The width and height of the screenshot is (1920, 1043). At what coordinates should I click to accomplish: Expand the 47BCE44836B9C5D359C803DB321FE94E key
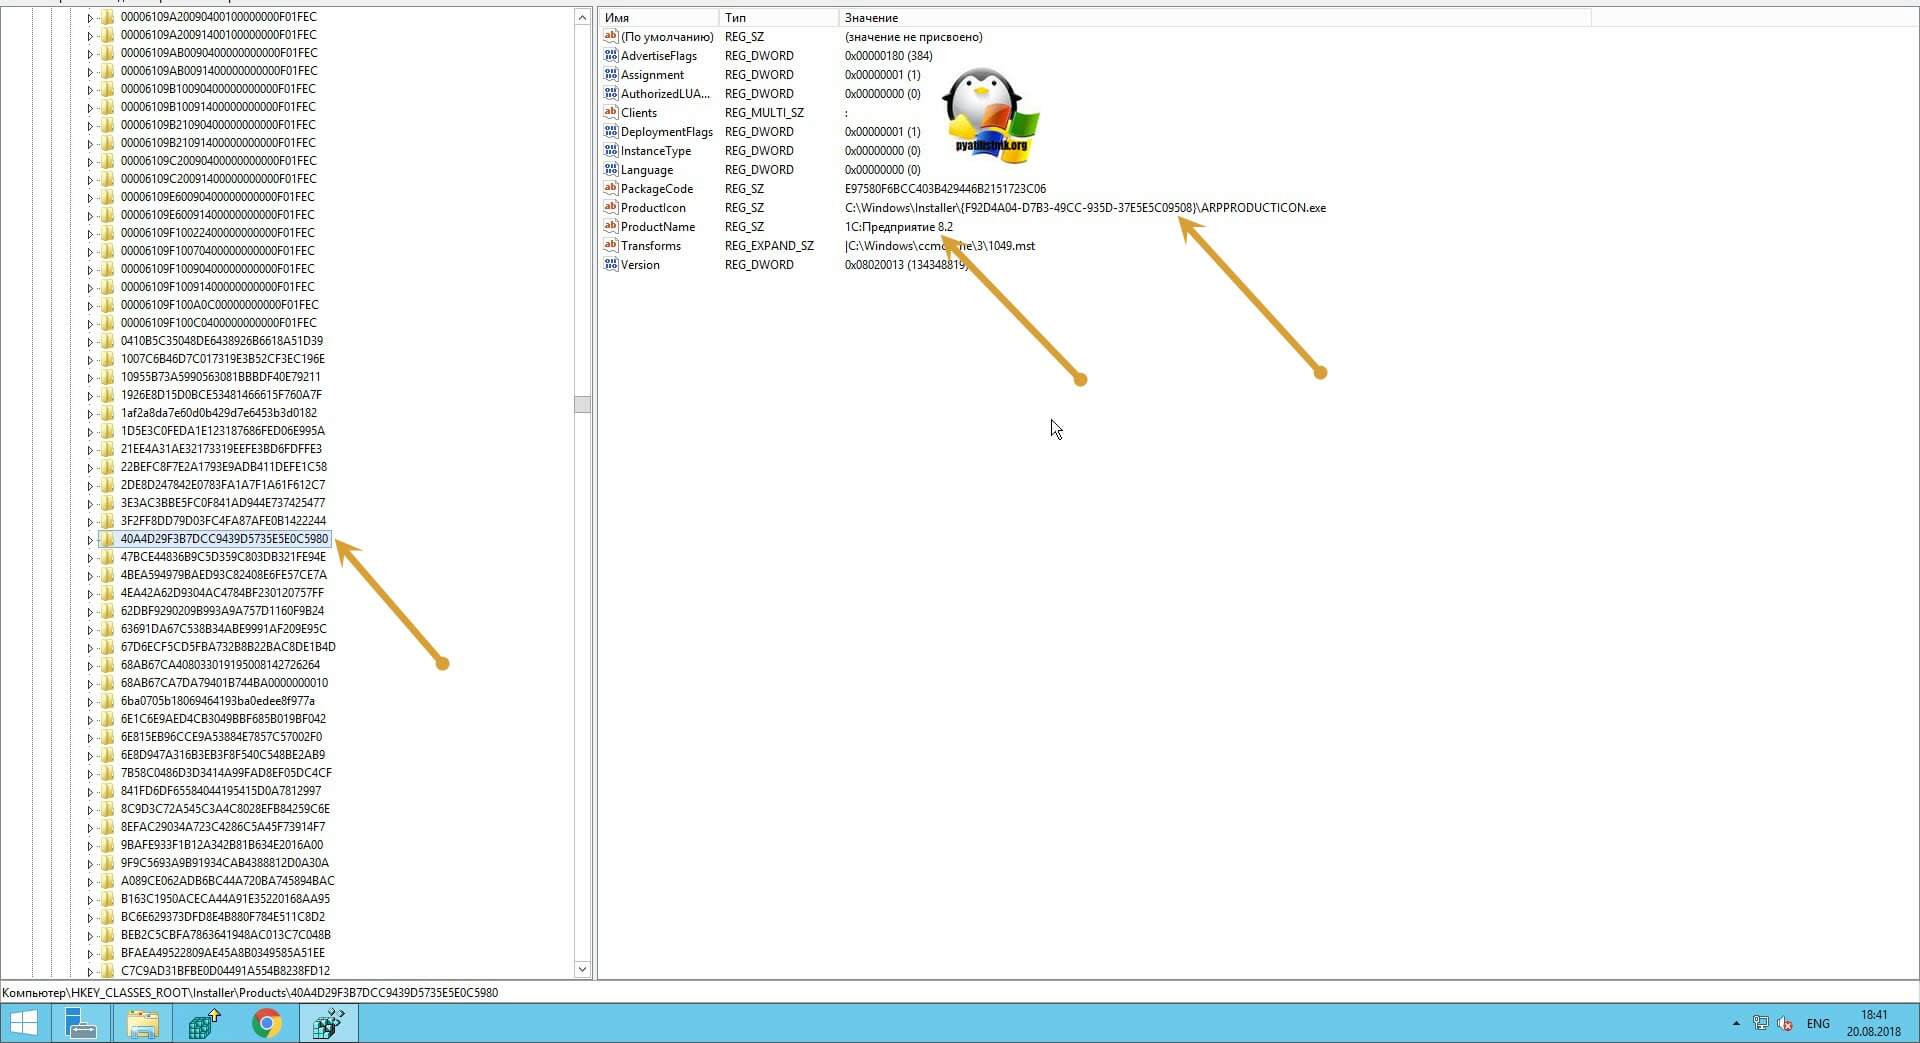tap(89, 558)
